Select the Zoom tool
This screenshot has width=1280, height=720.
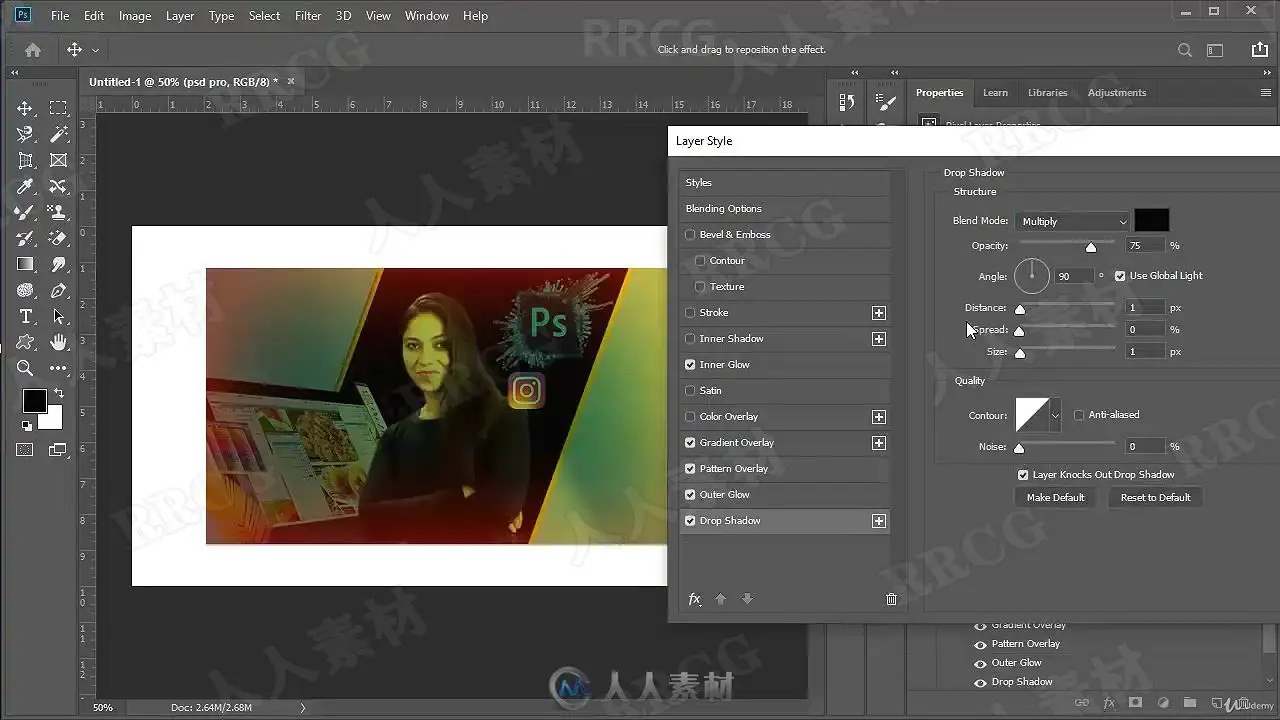point(26,368)
